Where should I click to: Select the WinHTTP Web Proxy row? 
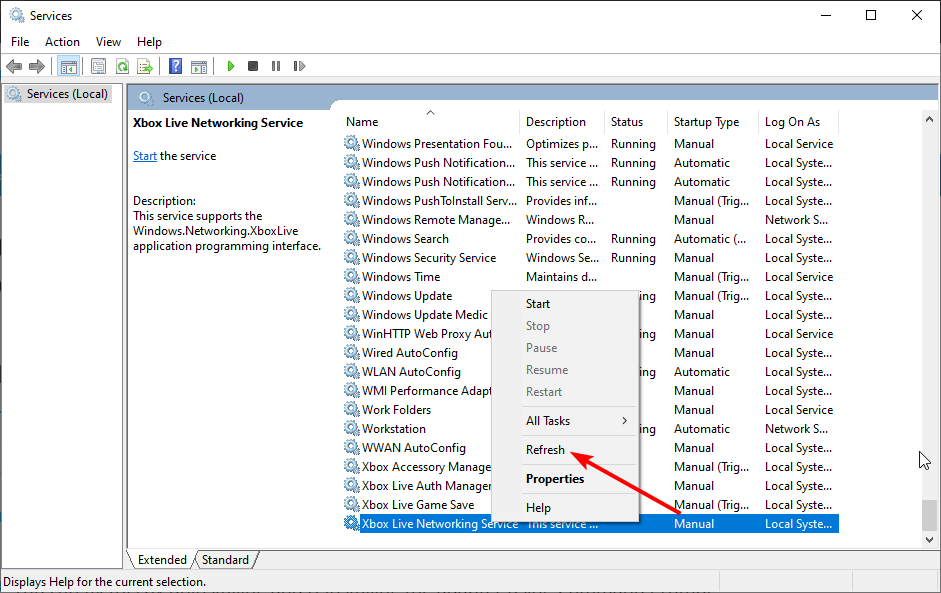pyautogui.click(x=591, y=334)
